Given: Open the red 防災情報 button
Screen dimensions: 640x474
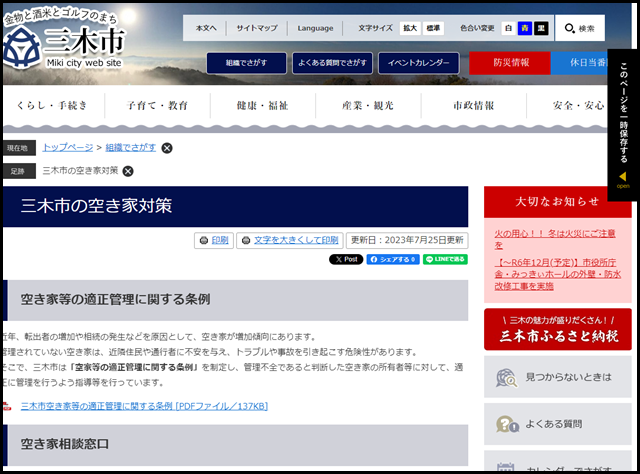Looking at the screenshot, I should click(510, 63).
